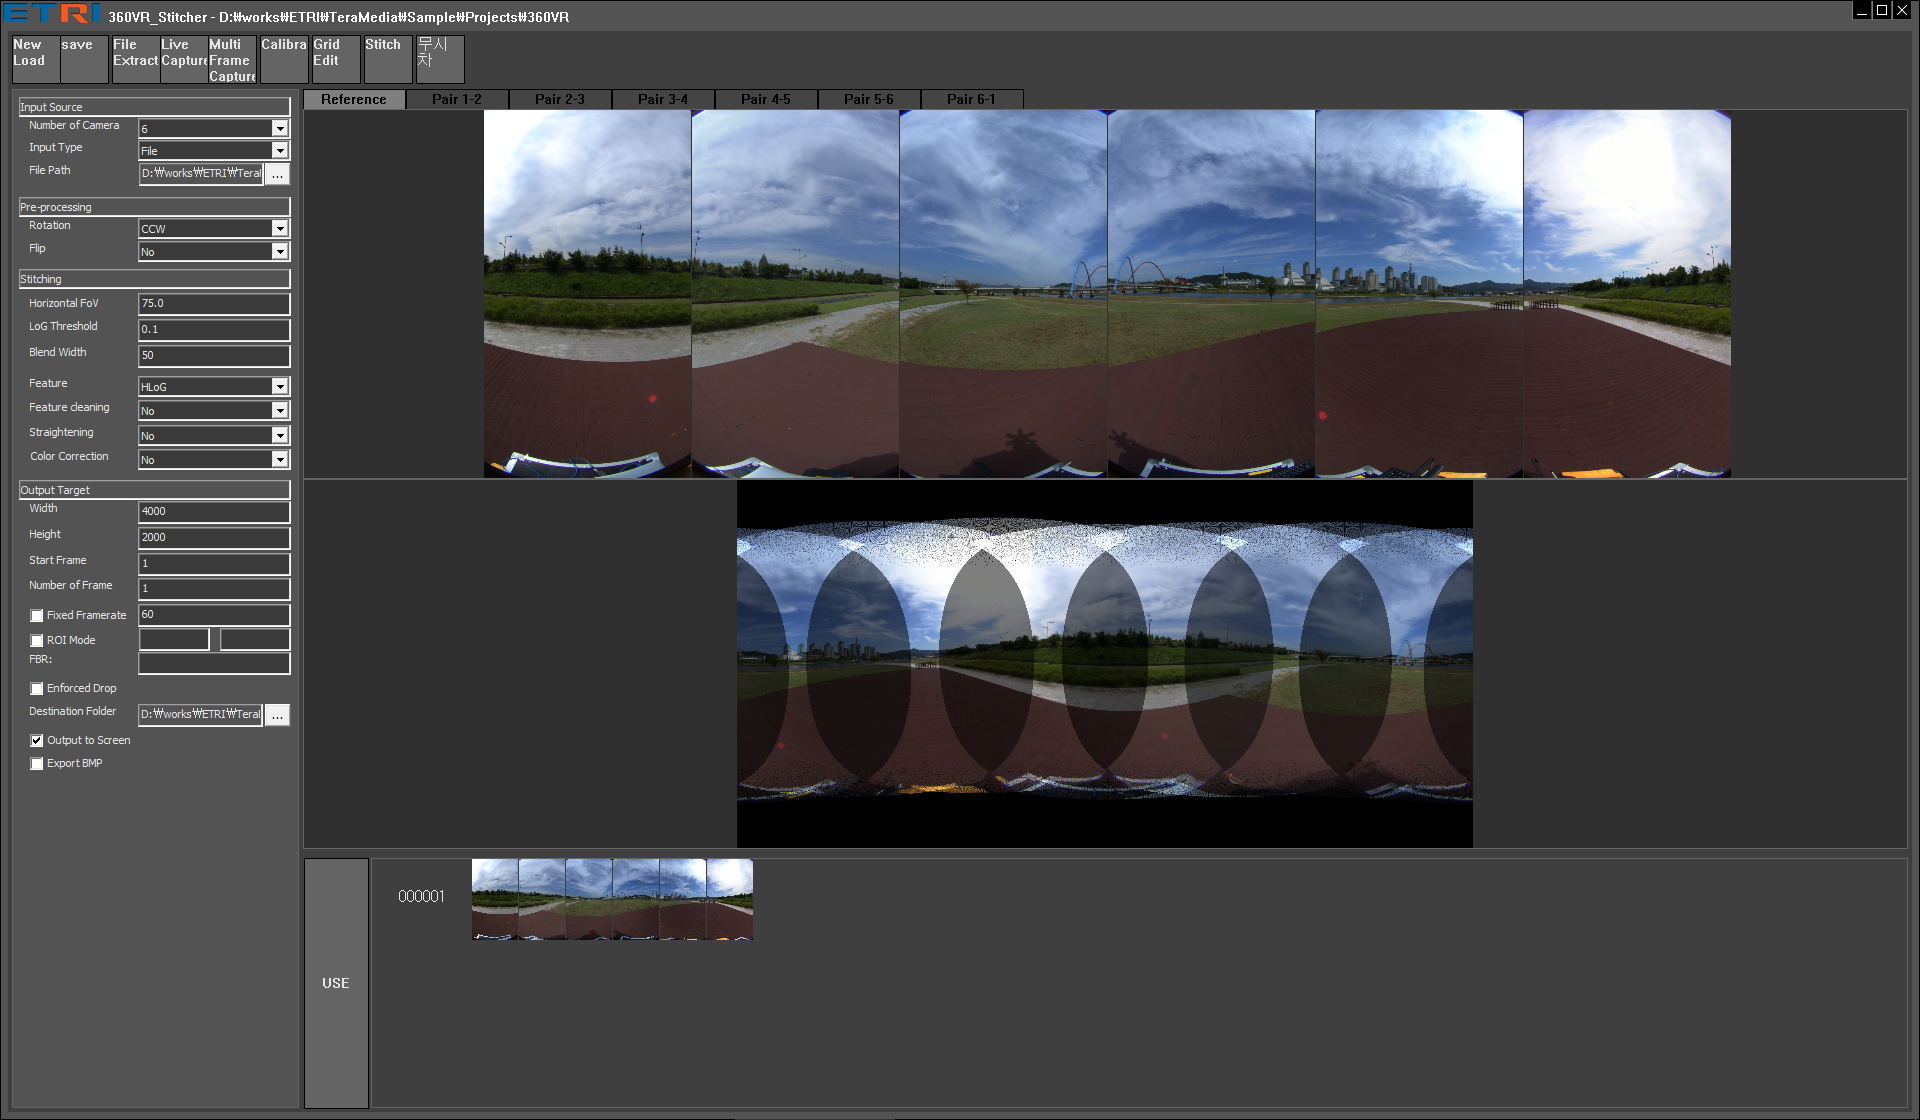Switch to the Pair 1-2 tab
This screenshot has width=1920, height=1120.
click(x=457, y=99)
